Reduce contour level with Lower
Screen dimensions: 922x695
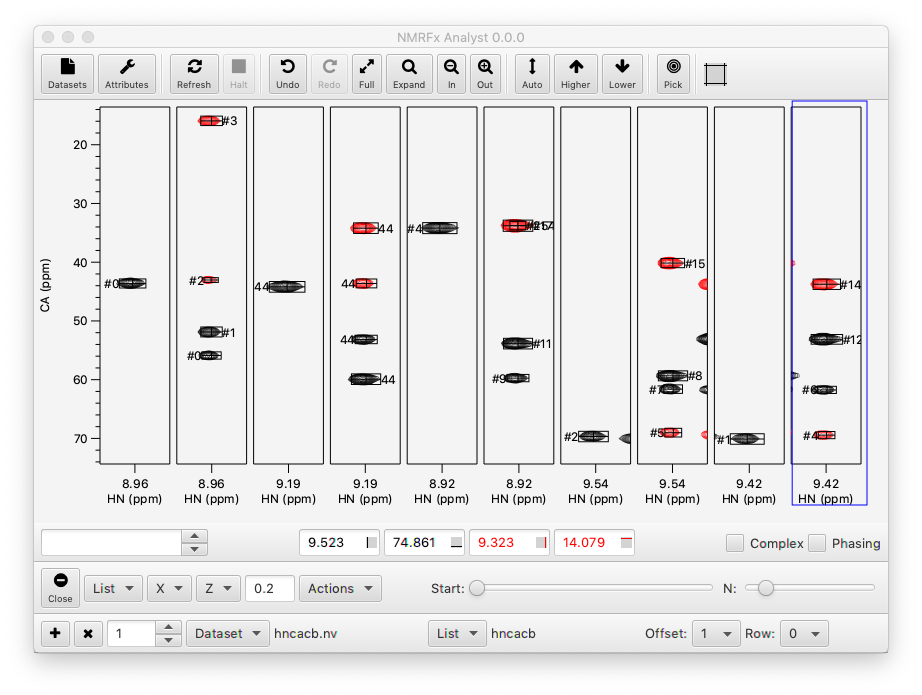622,73
